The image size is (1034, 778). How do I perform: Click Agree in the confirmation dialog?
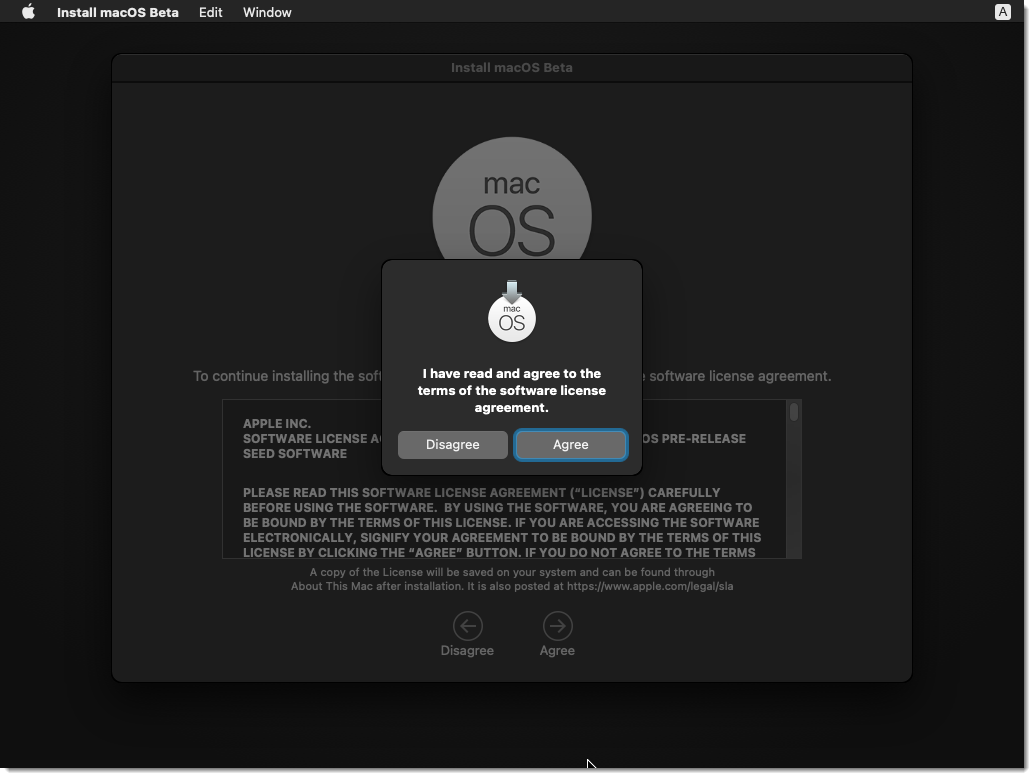(570, 444)
